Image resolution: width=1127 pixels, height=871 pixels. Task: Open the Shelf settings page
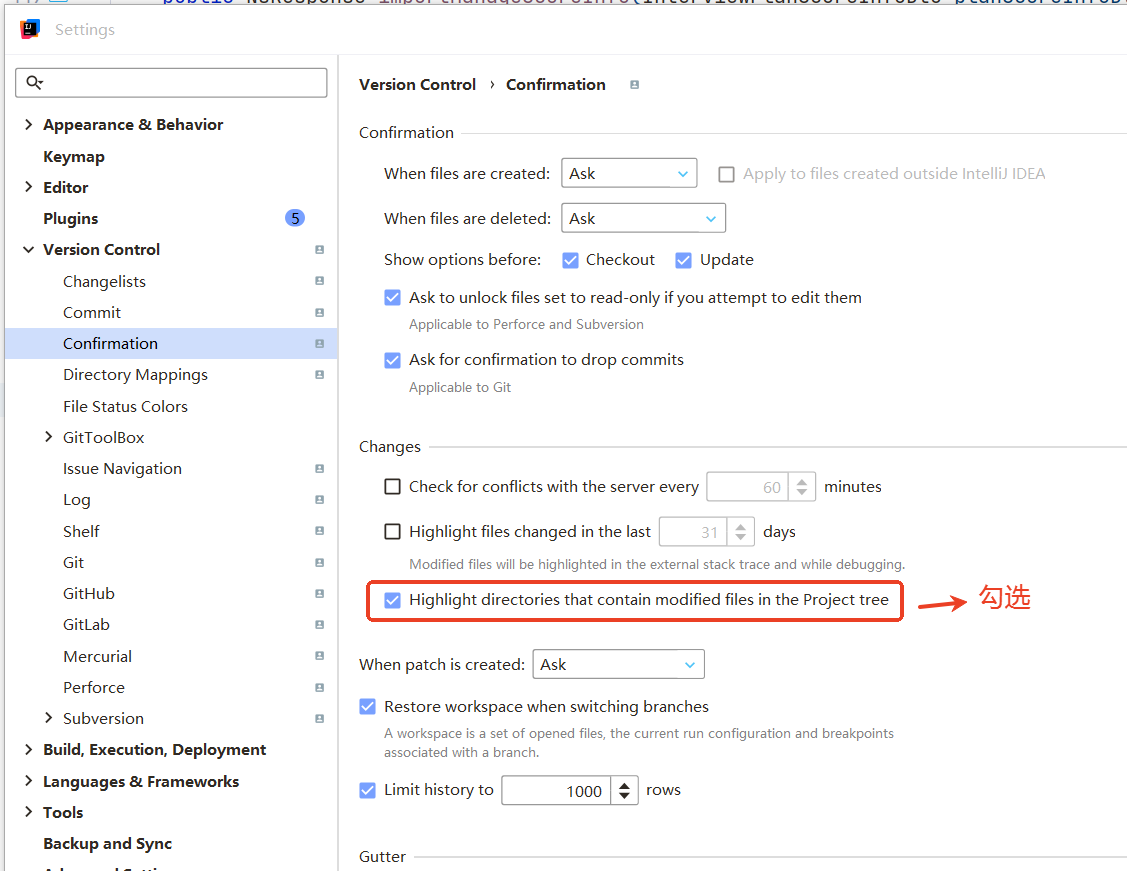tap(81, 531)
